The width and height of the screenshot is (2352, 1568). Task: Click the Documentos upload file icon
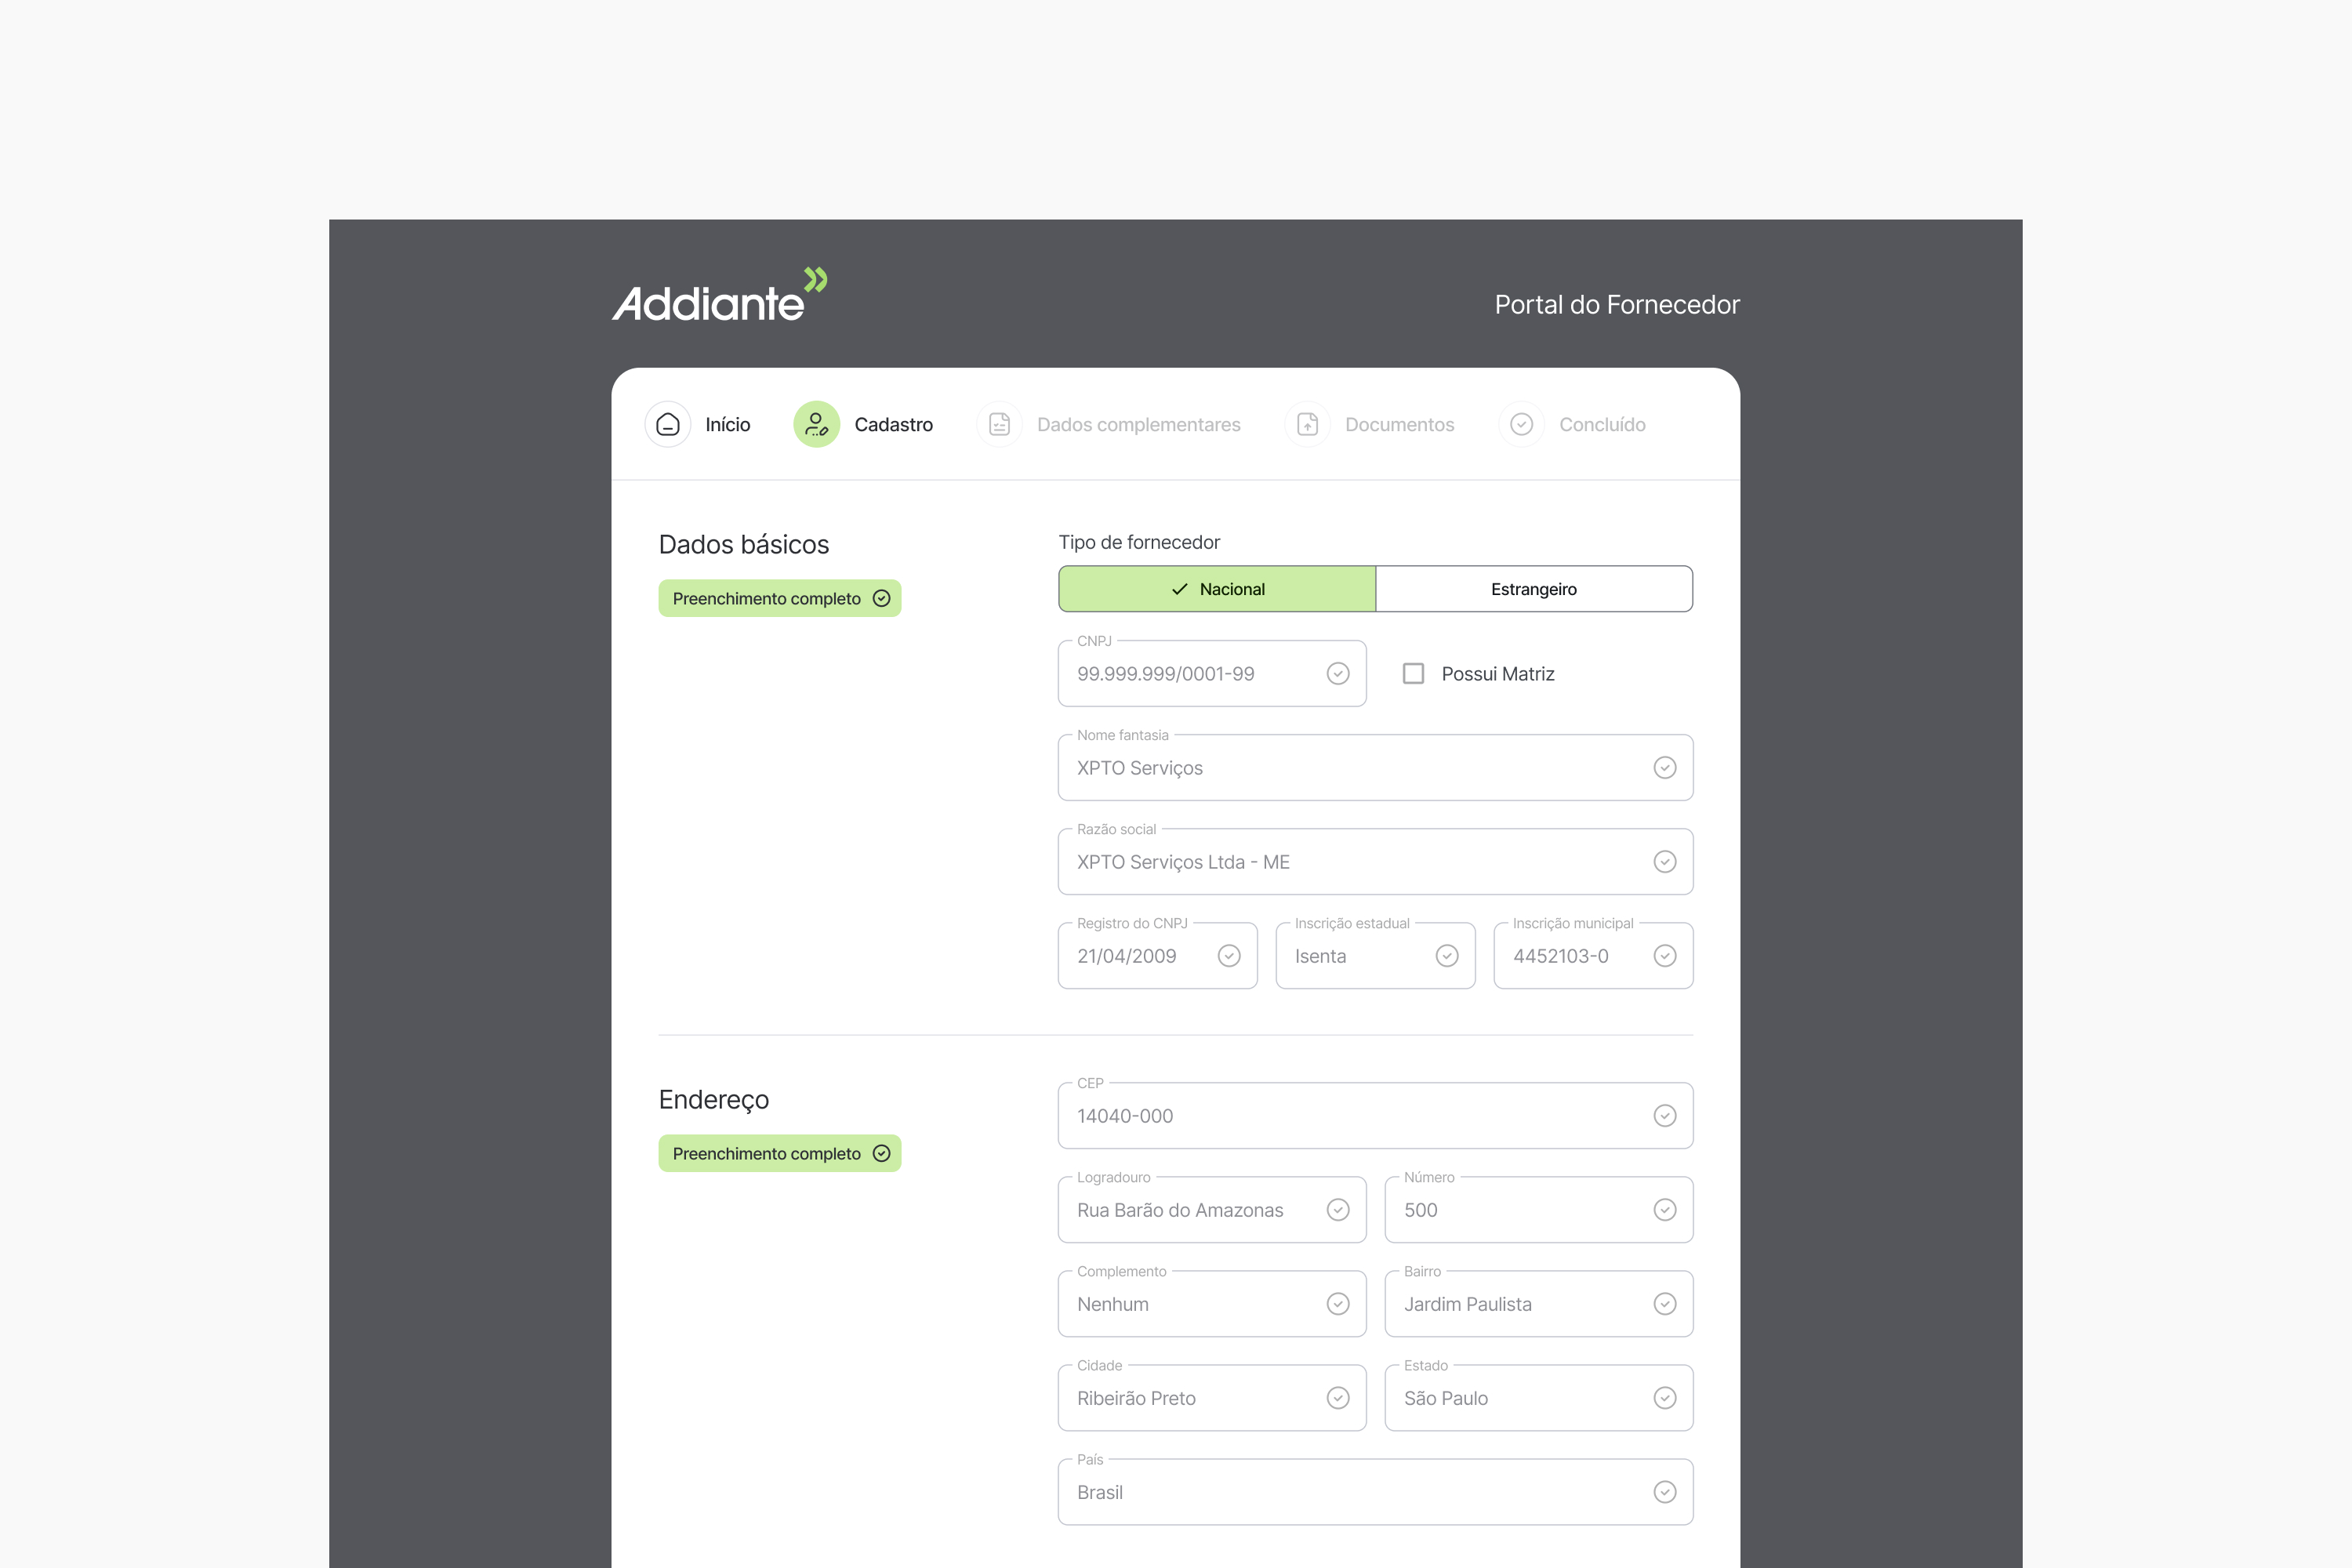point(1307,424)
